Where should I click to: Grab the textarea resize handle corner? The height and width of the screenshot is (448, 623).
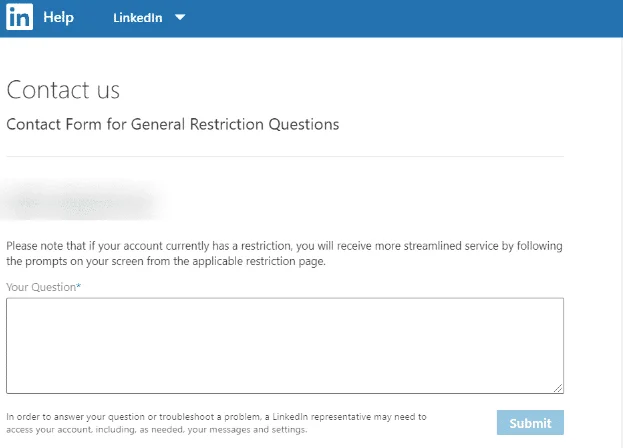click(558, 388)
